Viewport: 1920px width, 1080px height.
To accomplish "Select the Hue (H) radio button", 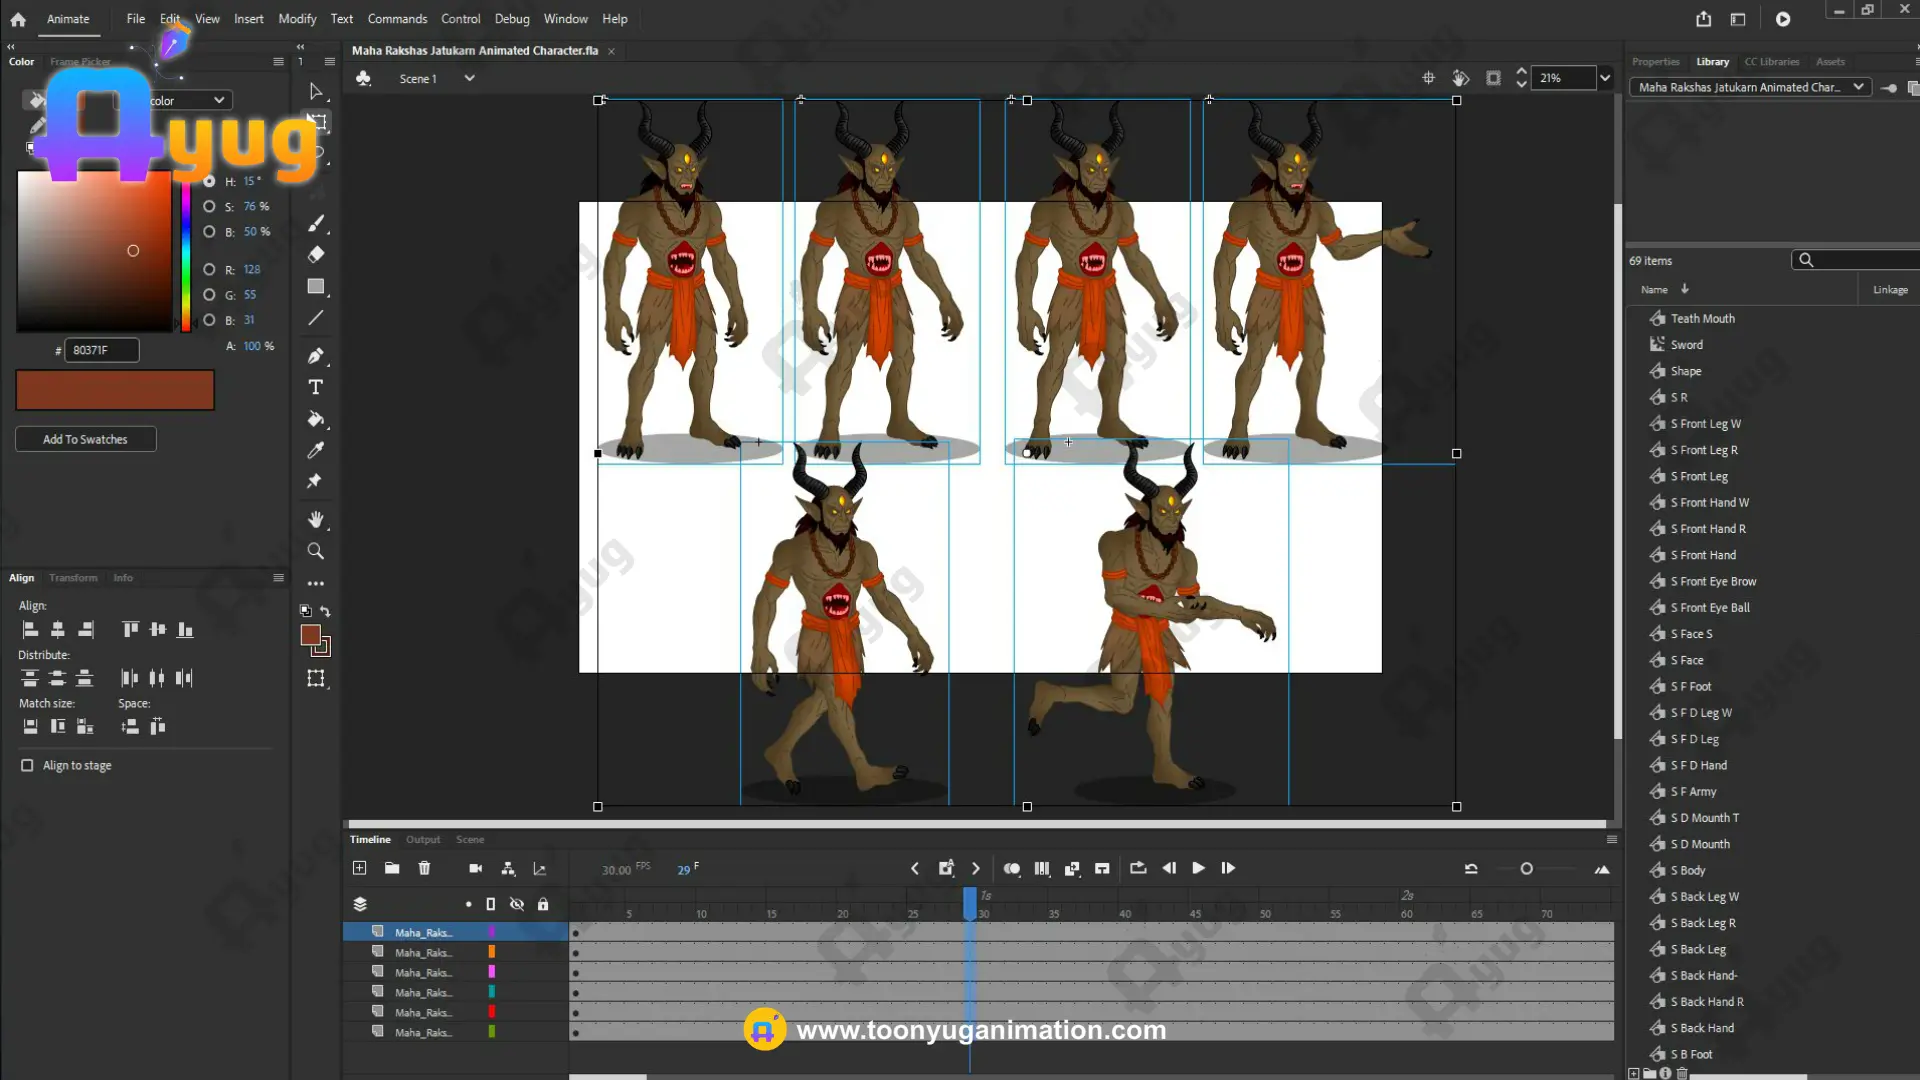I will [x=209, y=181].
